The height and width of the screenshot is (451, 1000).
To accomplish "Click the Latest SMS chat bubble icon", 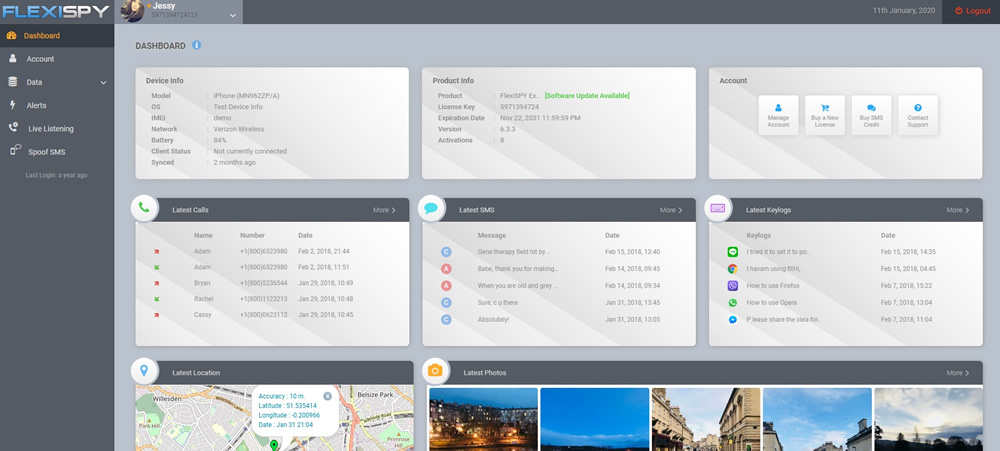I will 431,208.
